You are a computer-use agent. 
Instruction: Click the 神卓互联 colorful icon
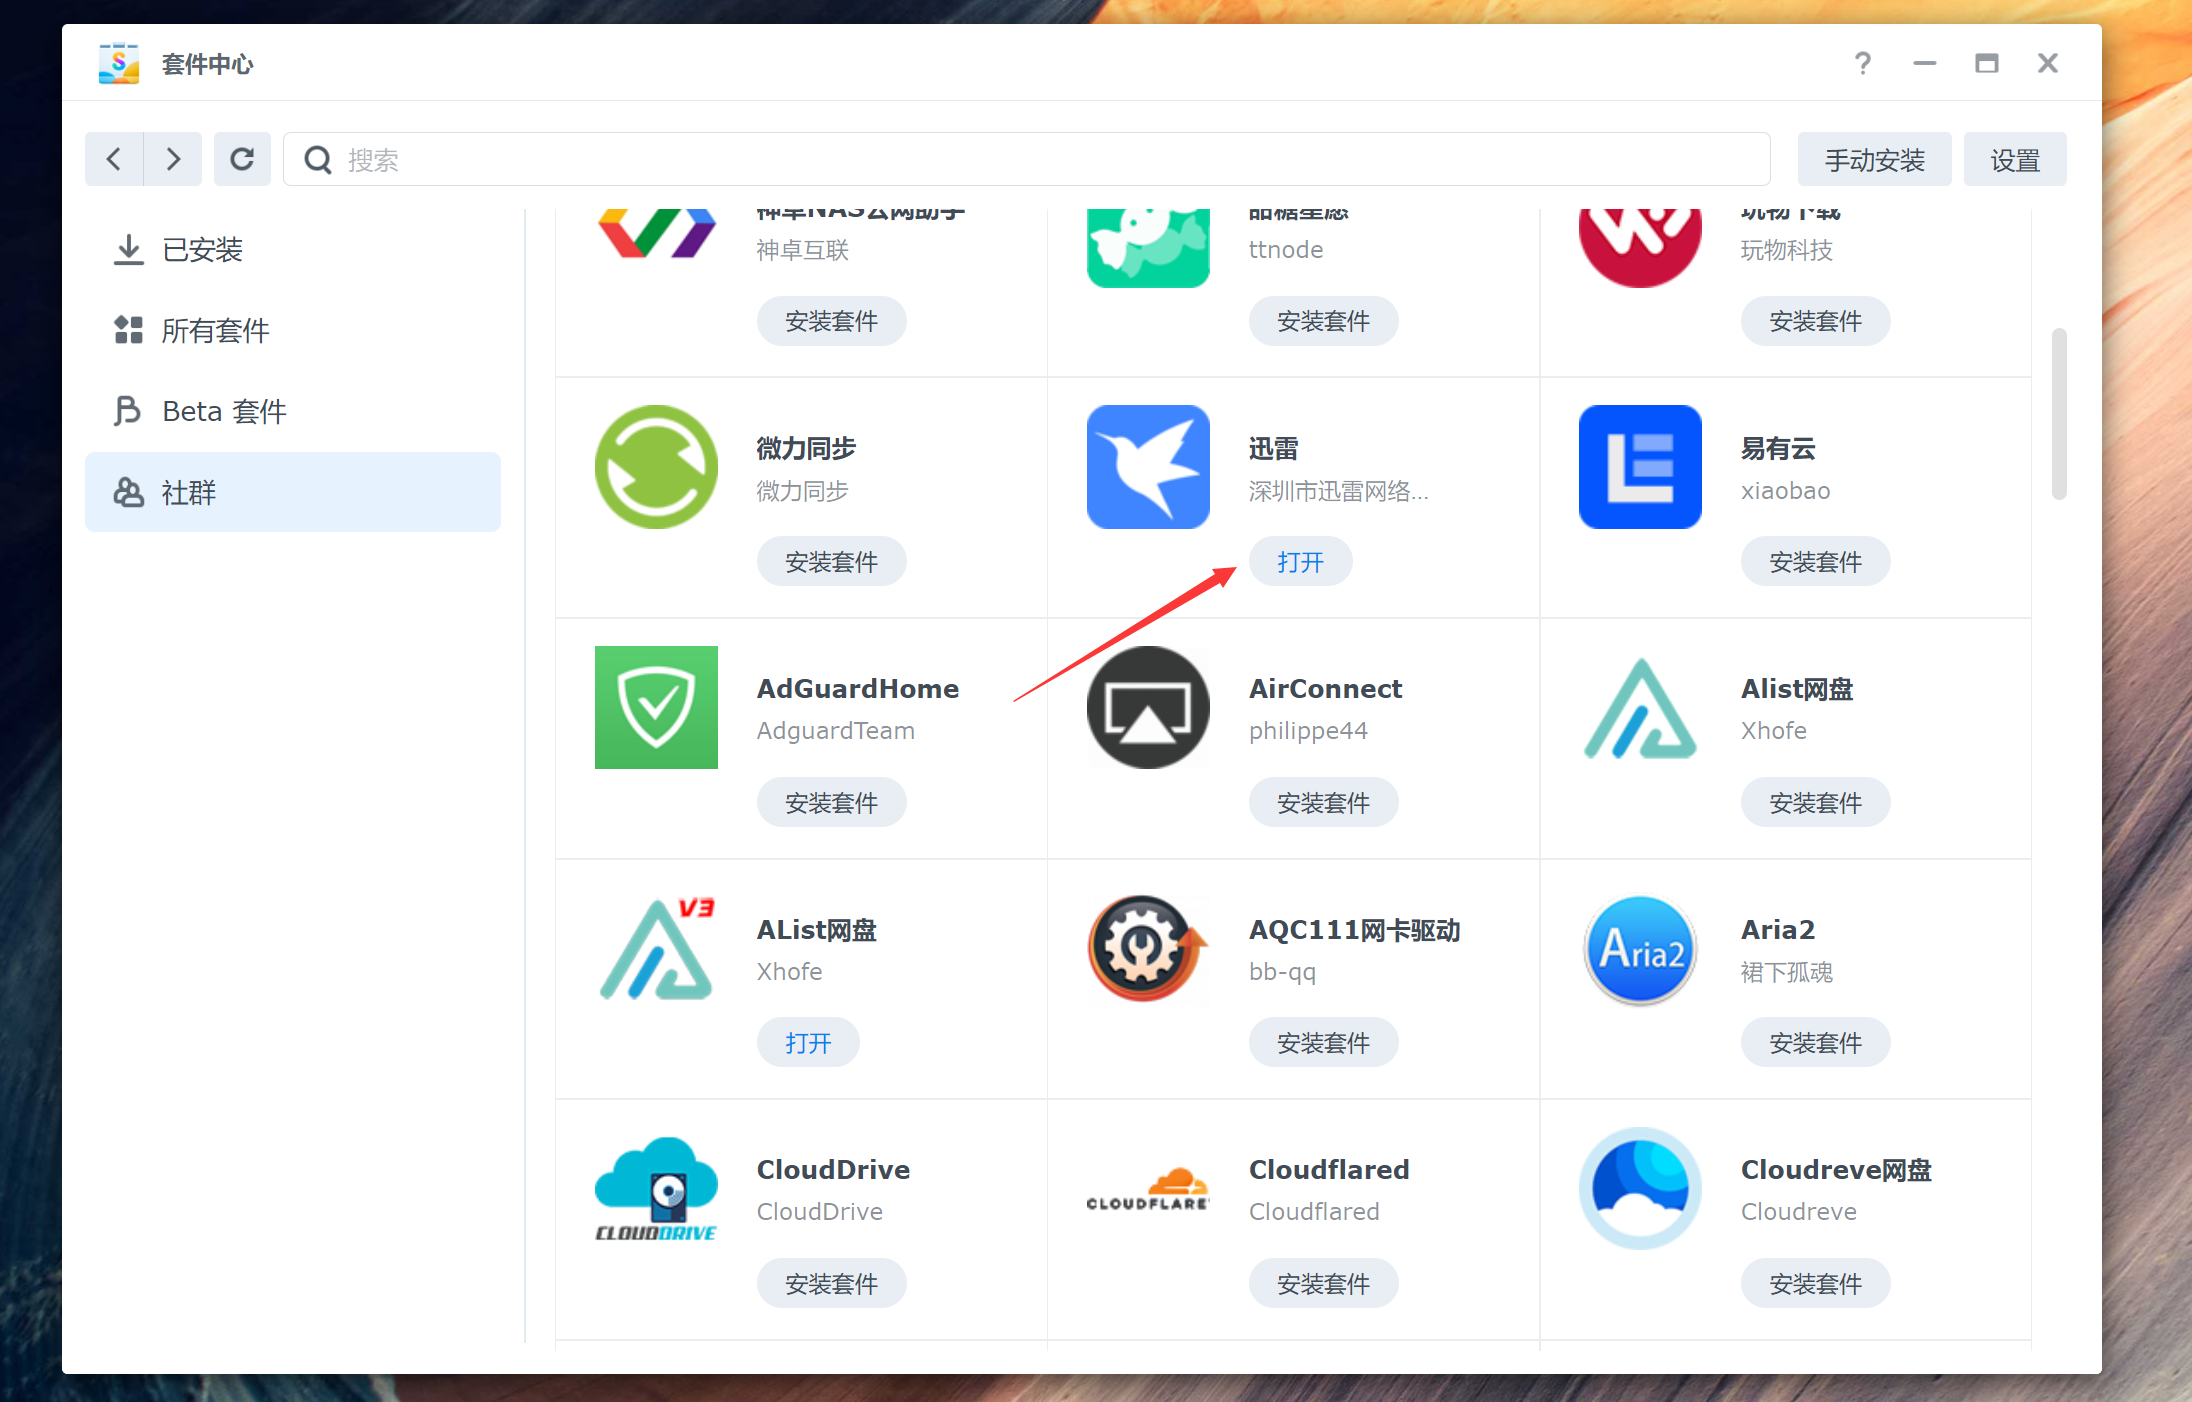click(x=656, y=233)
